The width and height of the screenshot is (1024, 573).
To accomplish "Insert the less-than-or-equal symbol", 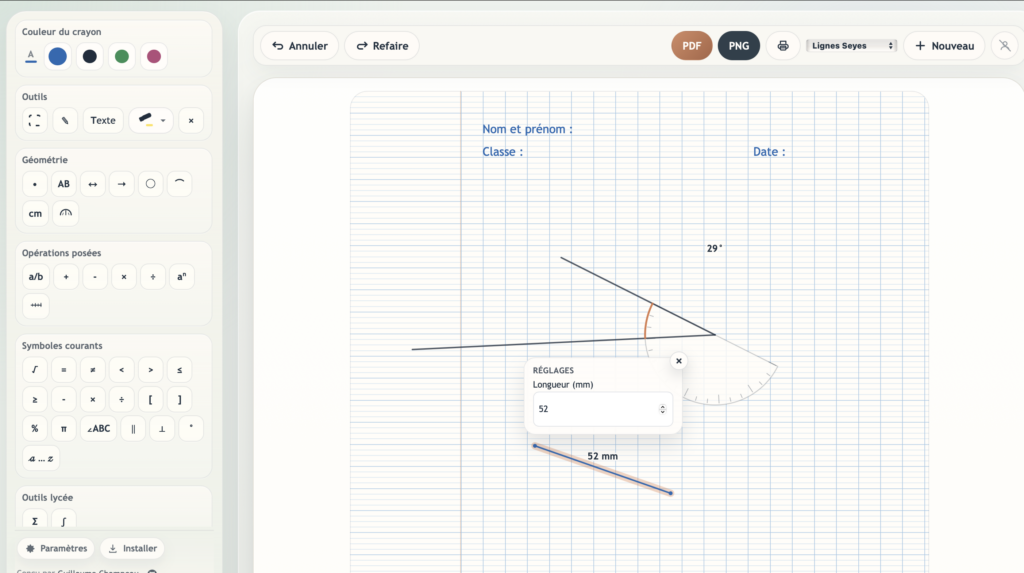I will (180, 370).
